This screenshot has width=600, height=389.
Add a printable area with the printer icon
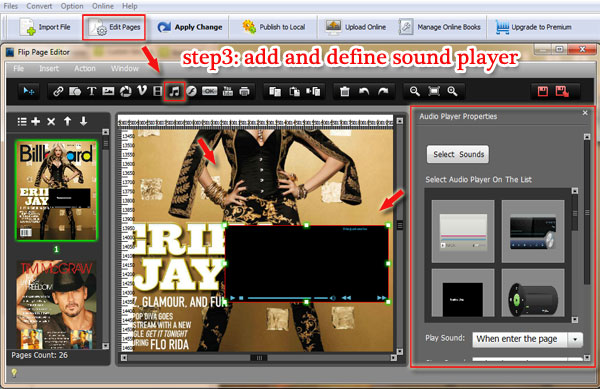244,91
